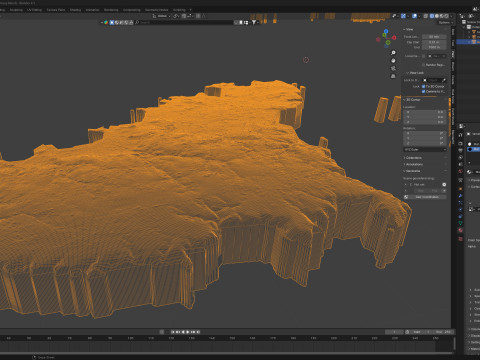
Task: Click the filter funnel icon in the header
Action: click(254, 22)
